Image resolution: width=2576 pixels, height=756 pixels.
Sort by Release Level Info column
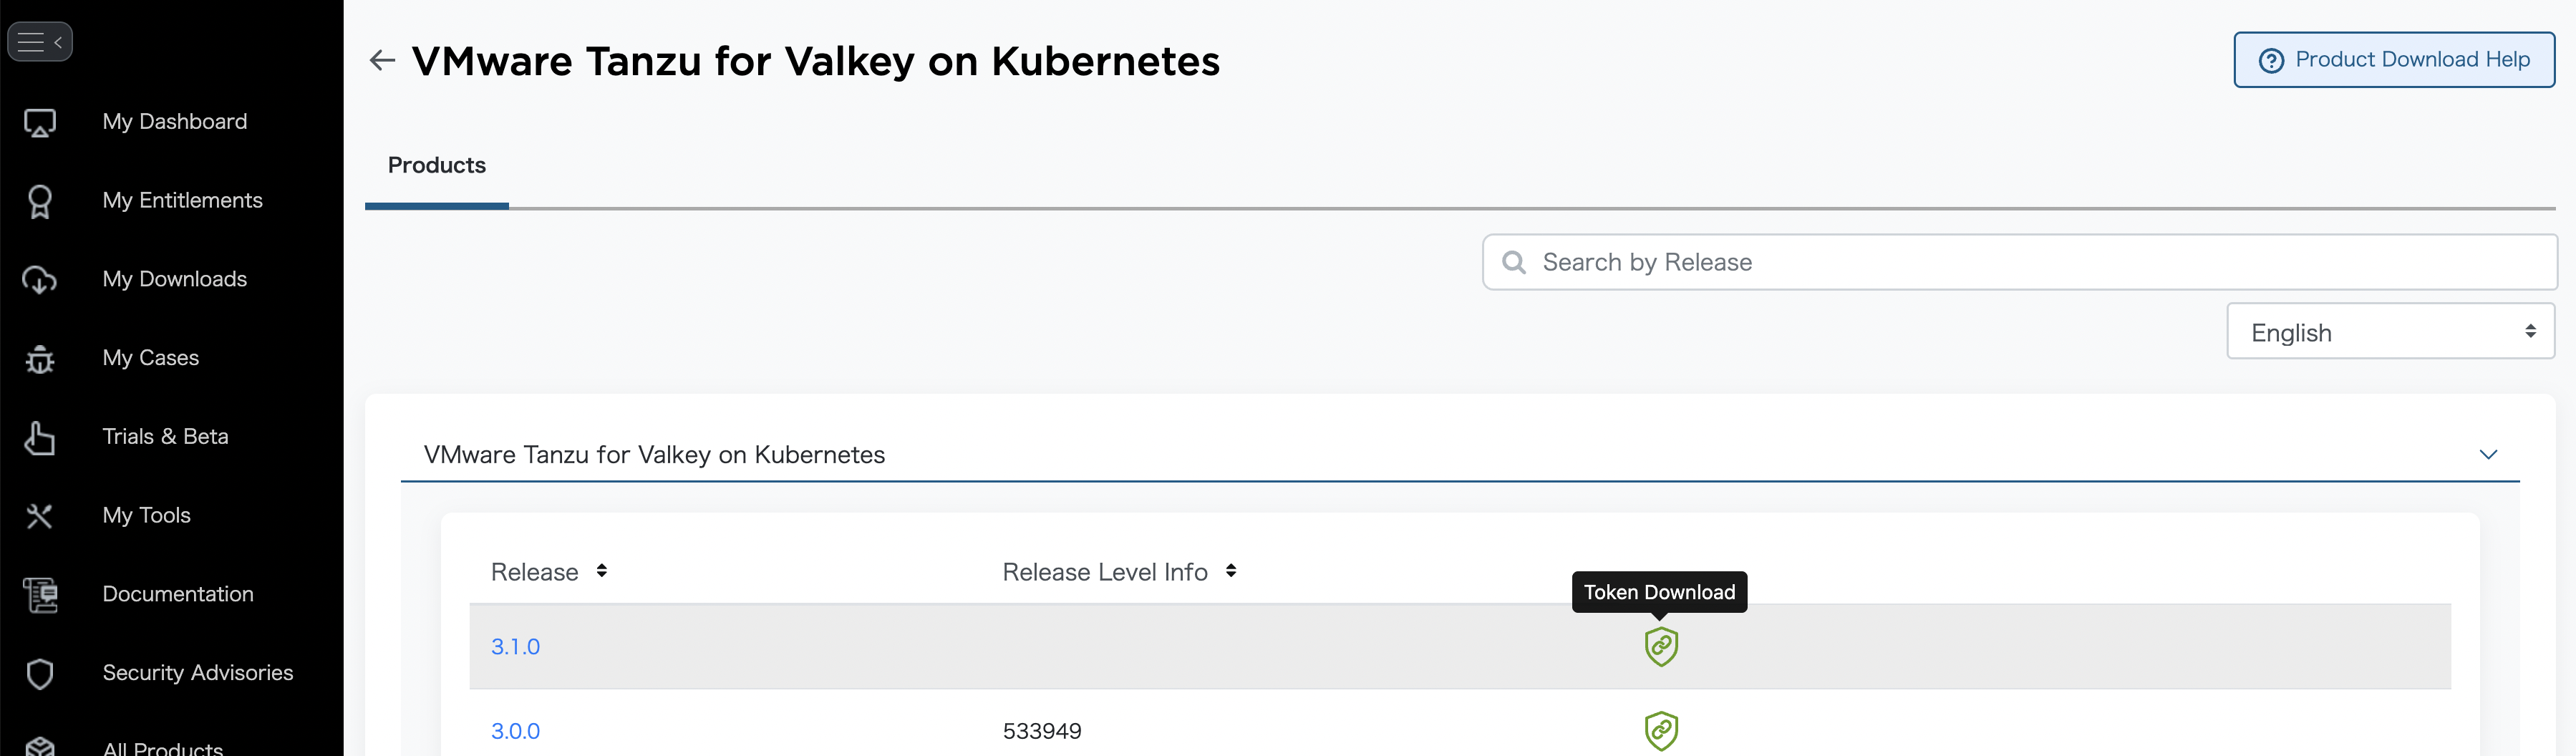coord(1230,571)
